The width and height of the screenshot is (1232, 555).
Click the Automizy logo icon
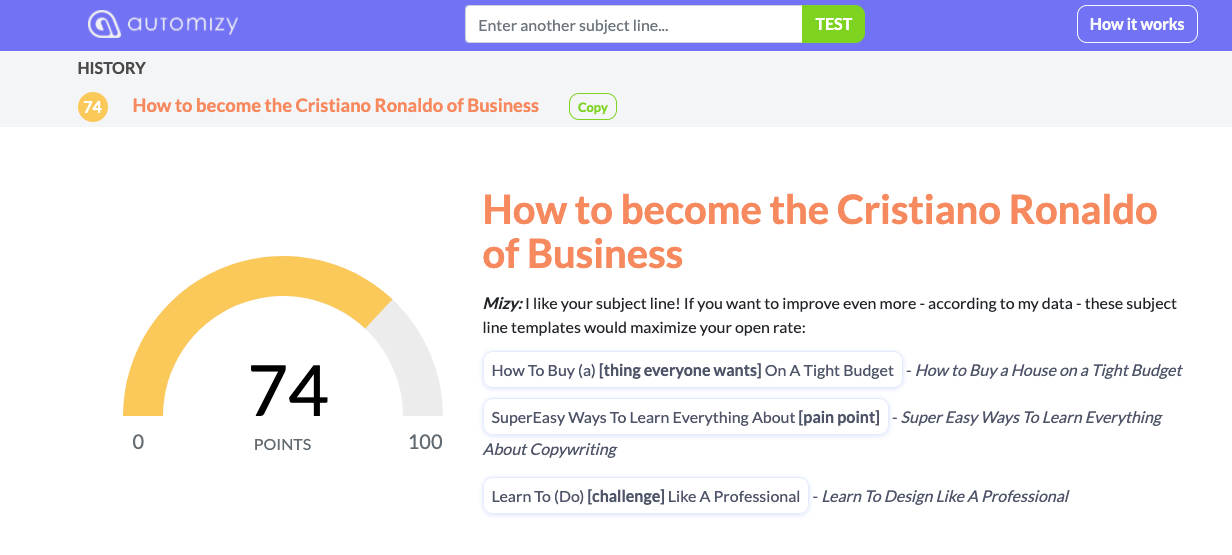tap(104, 24)
